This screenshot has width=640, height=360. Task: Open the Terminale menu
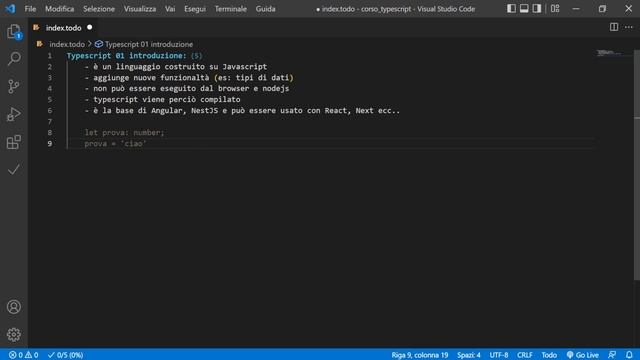pyautogui.click(x=231, y=9)
